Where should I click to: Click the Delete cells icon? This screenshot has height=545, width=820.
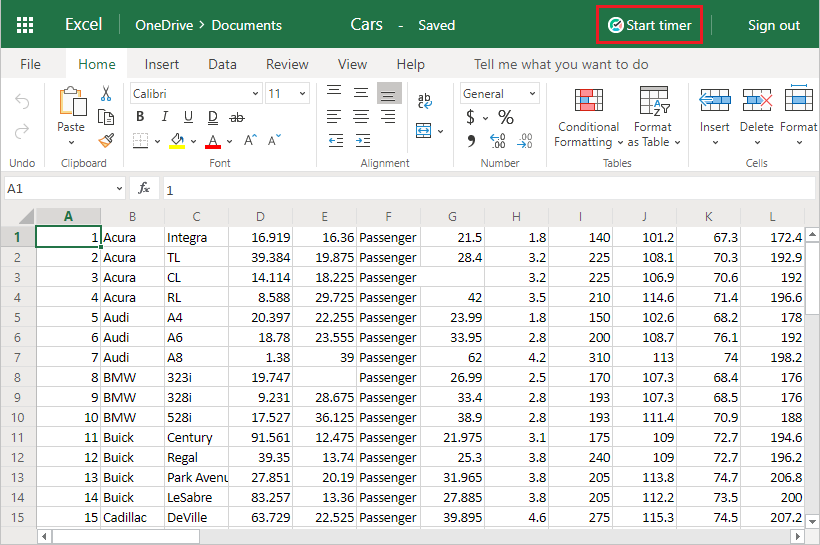pyautogui.click(x=757, y=99)
